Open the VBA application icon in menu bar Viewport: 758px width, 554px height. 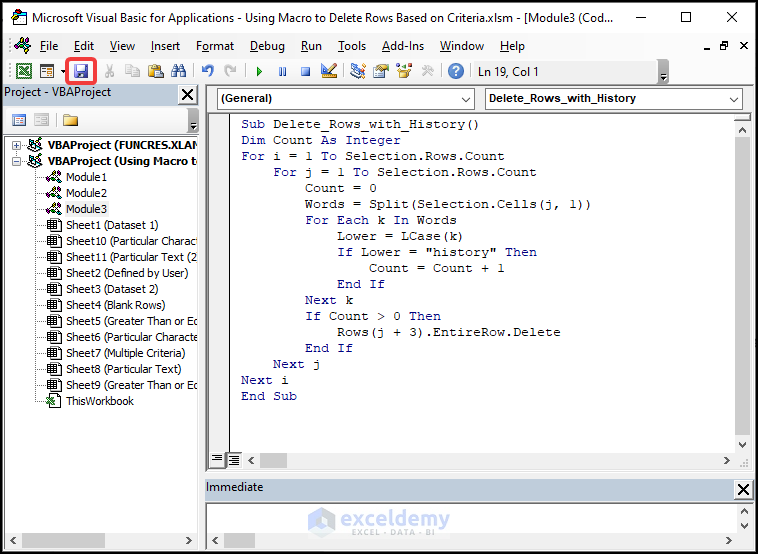[x=22, y=46]
